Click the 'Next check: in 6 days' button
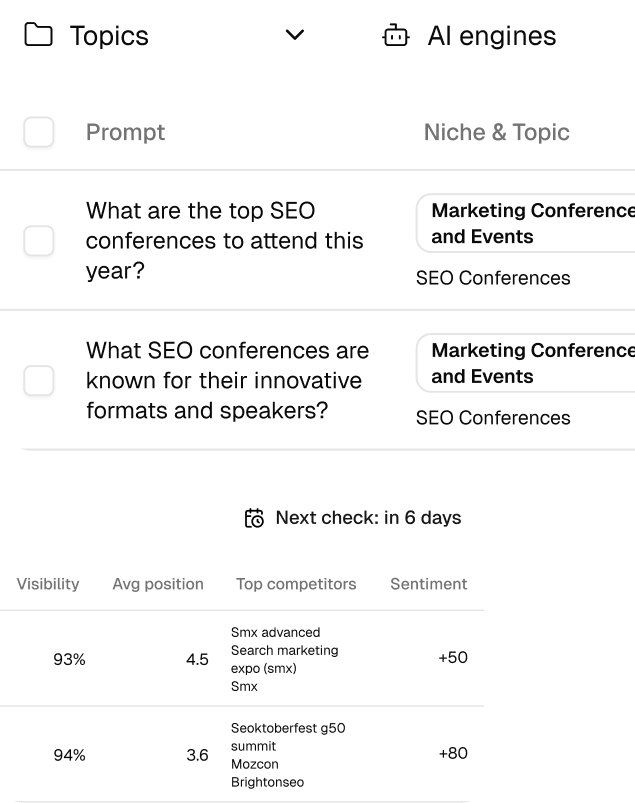 pyautogui.click(x=353, y=518)
